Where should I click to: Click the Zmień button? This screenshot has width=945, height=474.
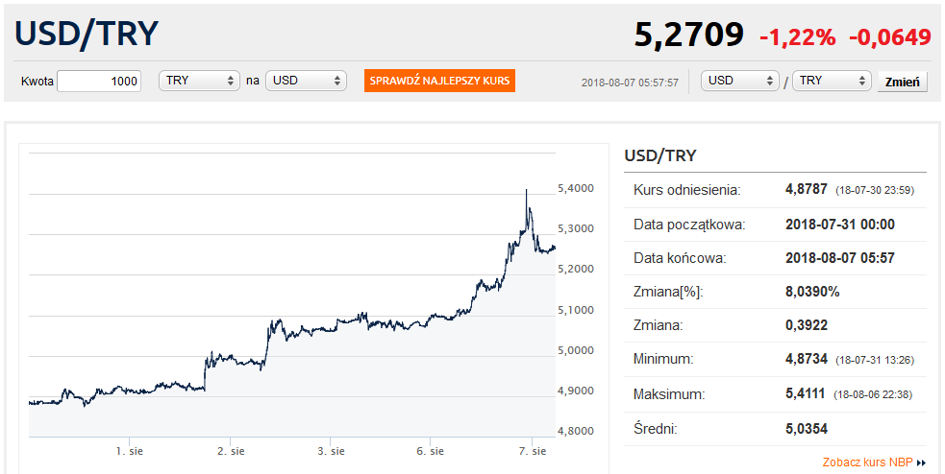pos(902,82)
